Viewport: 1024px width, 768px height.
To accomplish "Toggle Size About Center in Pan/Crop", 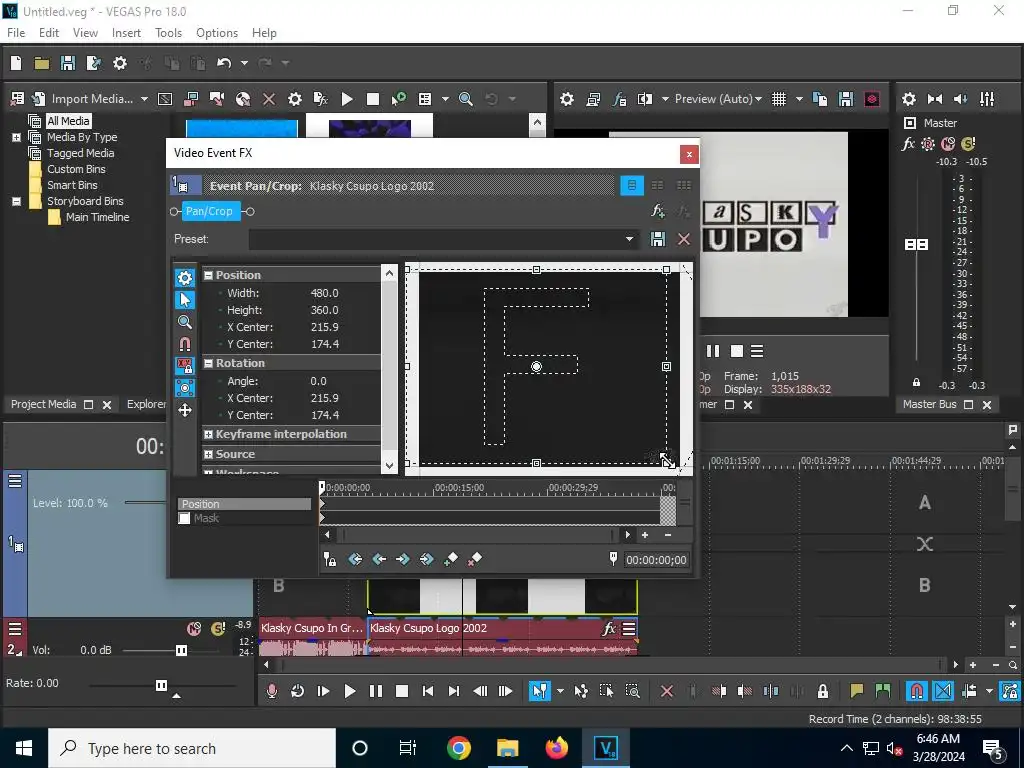I will (x=185, y=388).
